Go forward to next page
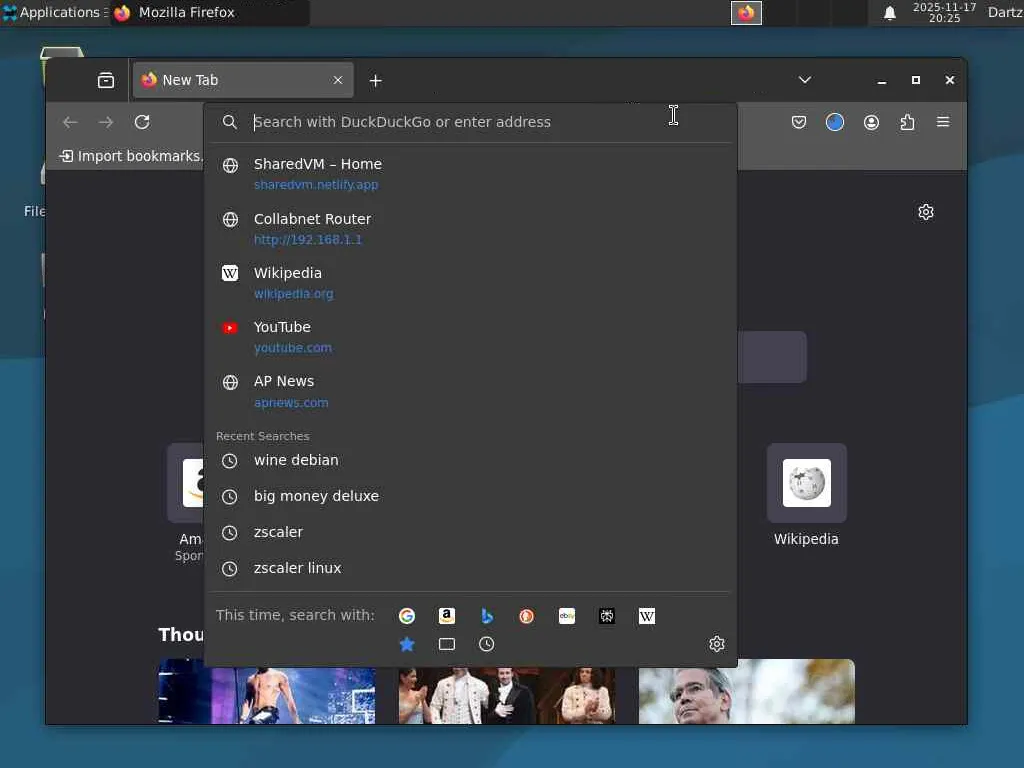The width and height of the screenshot is (1024, 768). 106,122
